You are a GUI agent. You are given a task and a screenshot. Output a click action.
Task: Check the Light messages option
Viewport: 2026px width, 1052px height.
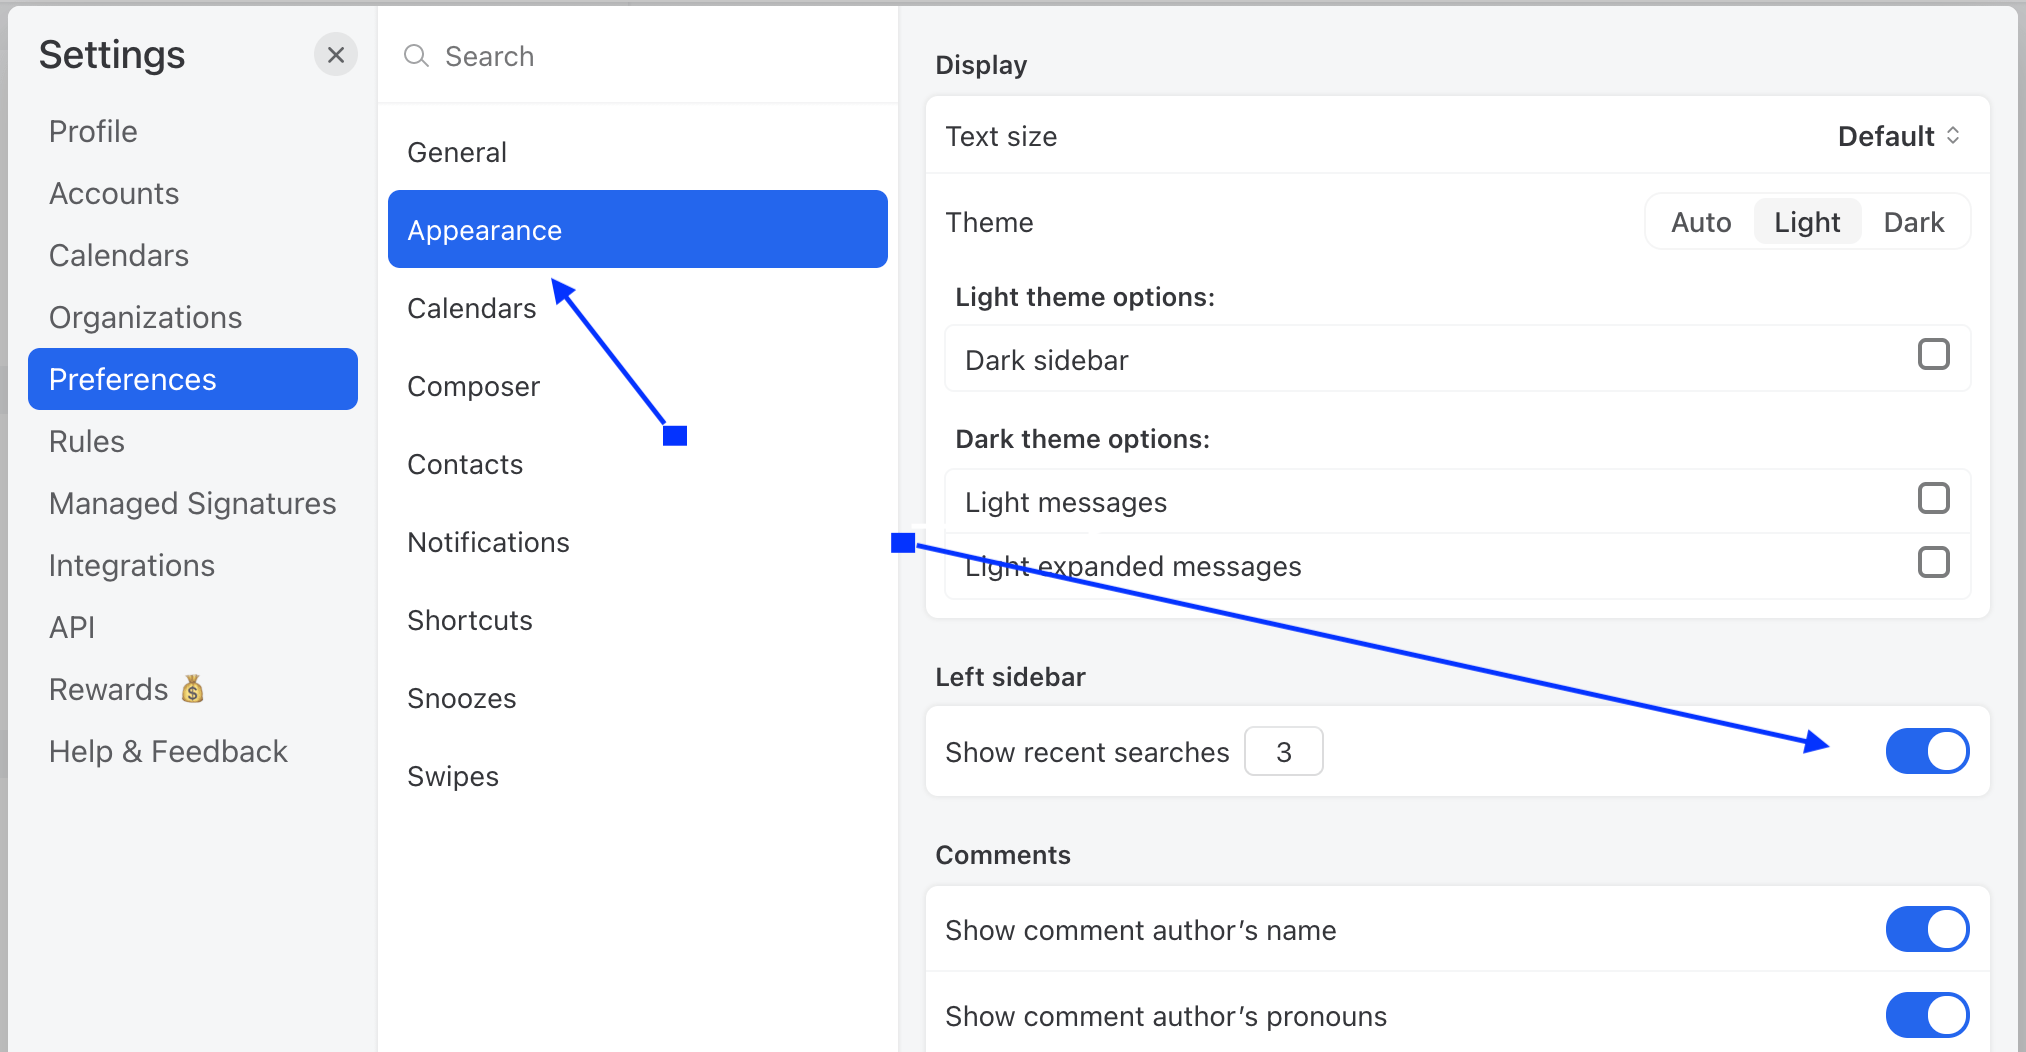[x=1933, y=498]
